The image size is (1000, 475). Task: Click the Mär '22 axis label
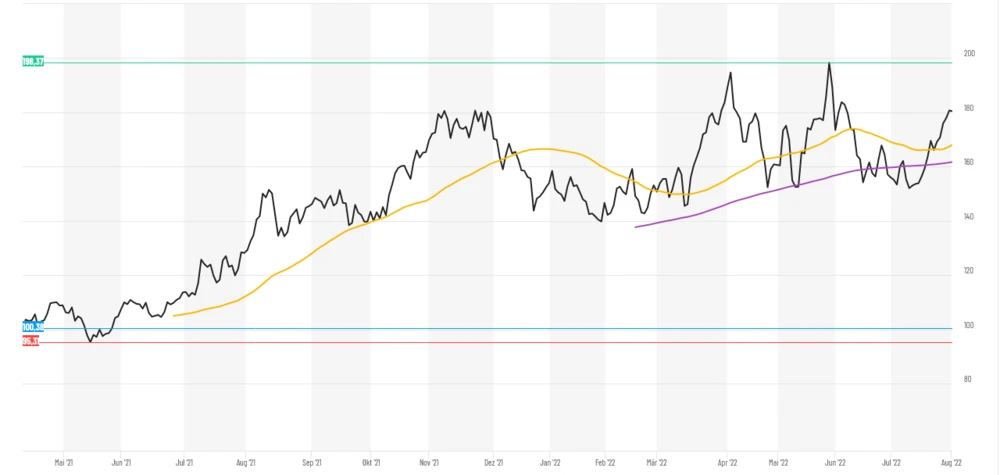point(658,463)
